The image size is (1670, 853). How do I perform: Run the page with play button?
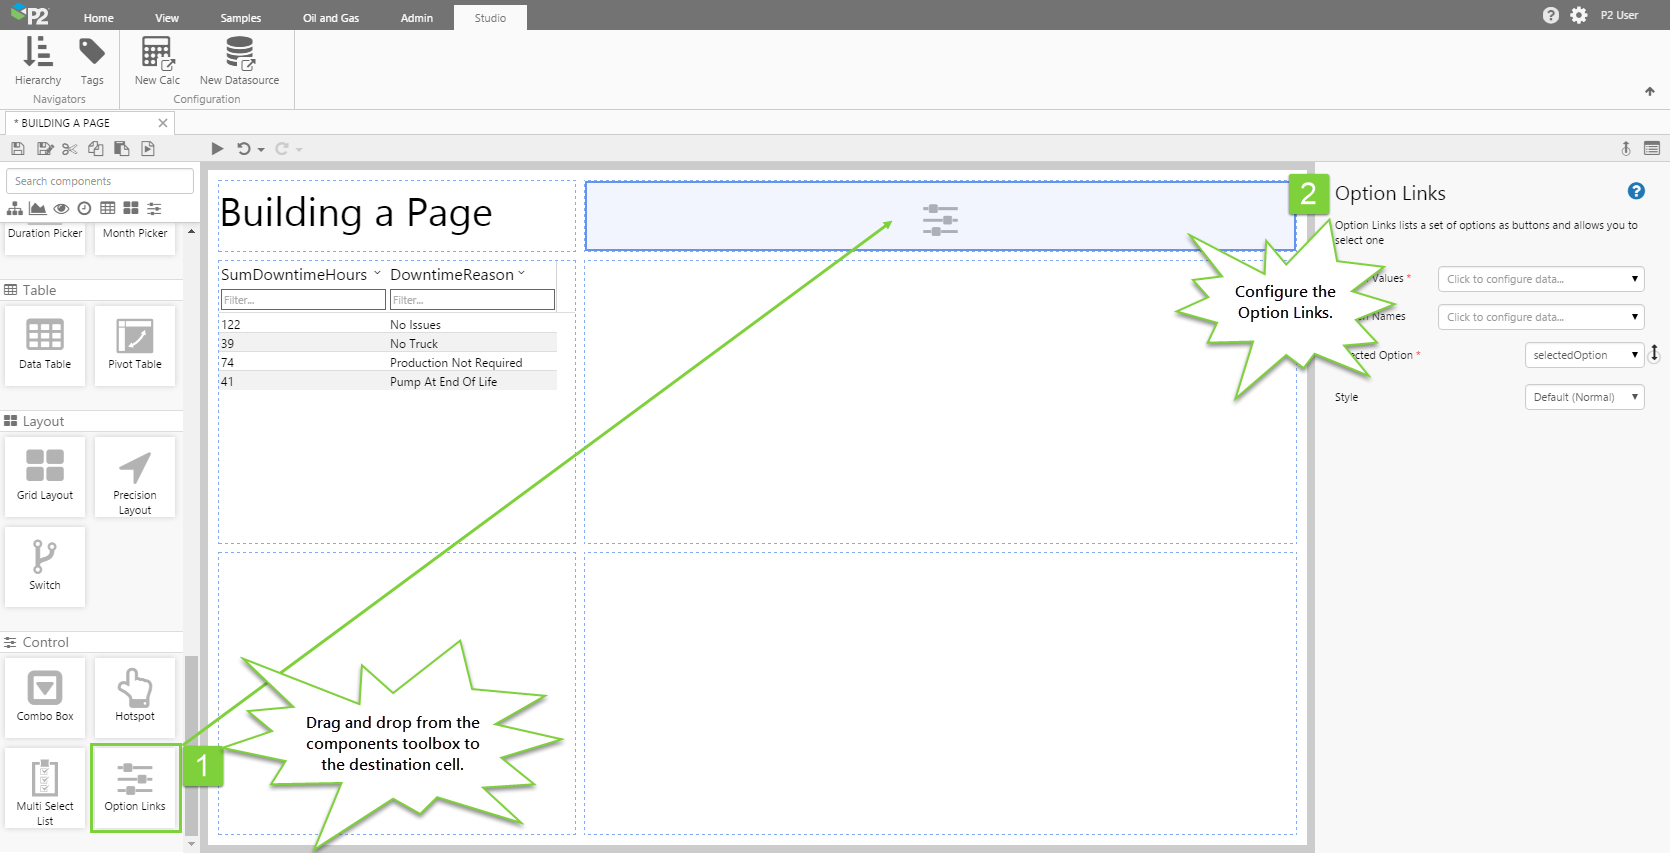217,149
